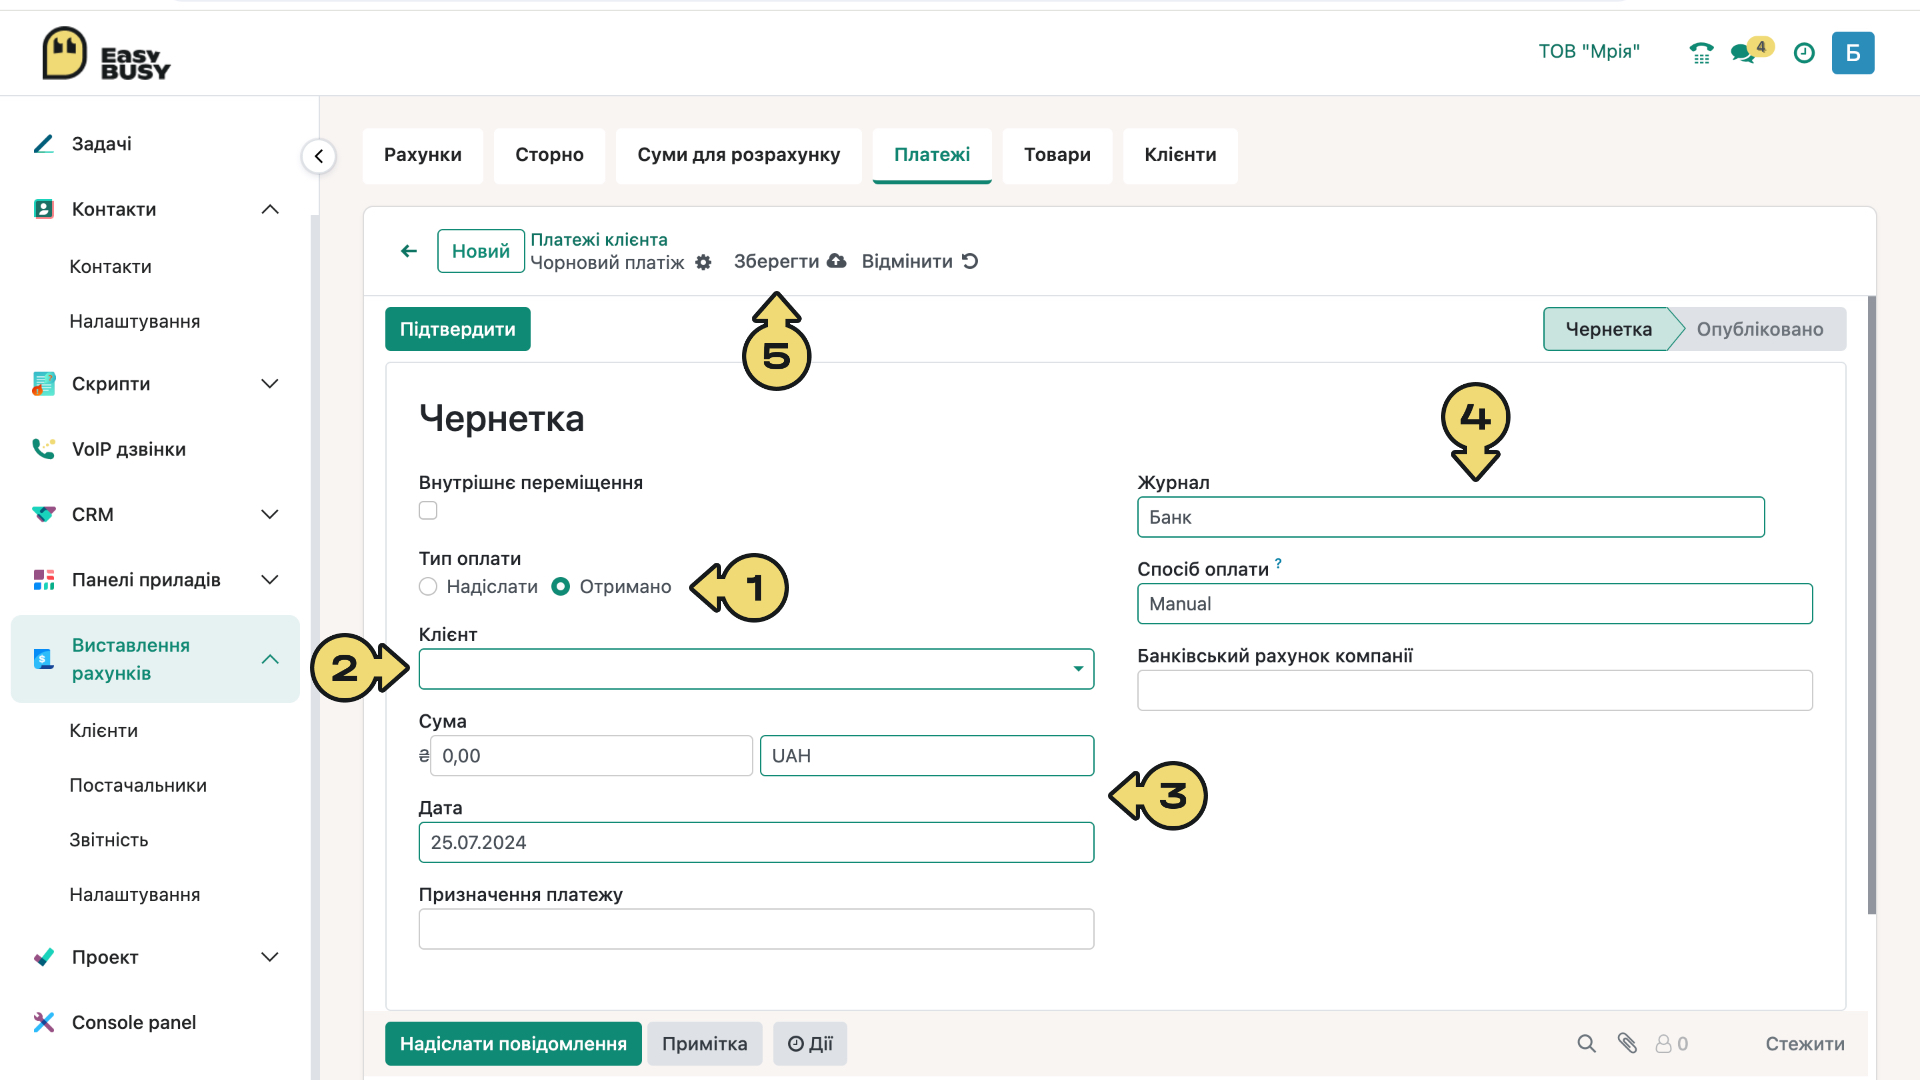Click the VoIP phone icon in header
Image resolution: width=1920 pixels, height=1080 pixels.
pyautogui.click(x=1701, y=53)
